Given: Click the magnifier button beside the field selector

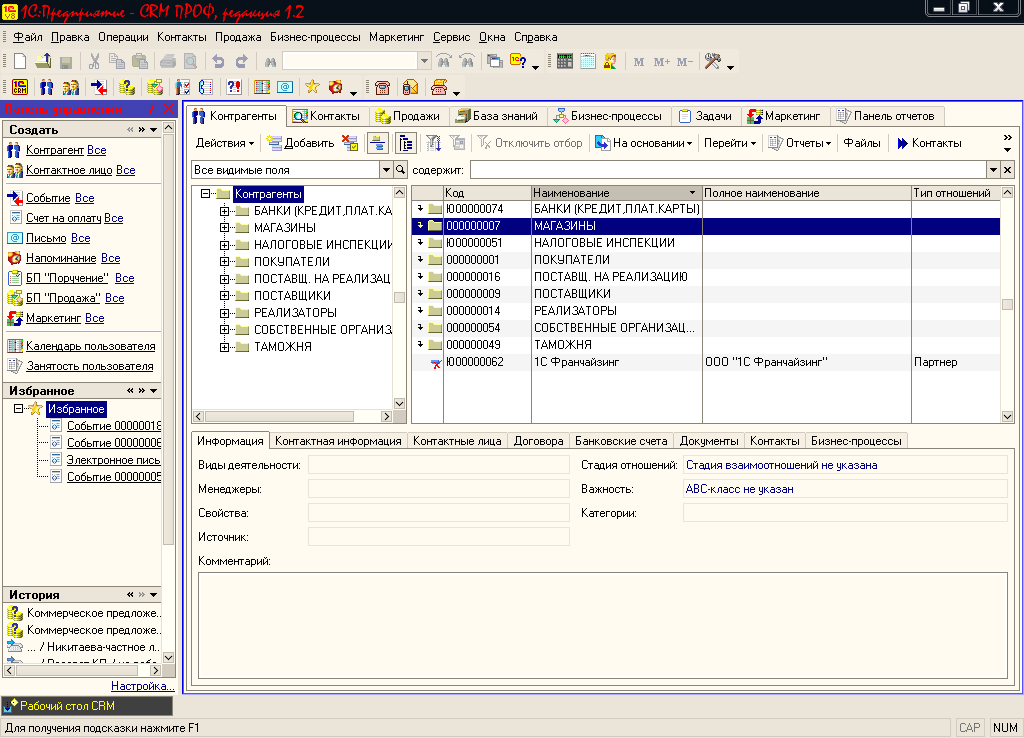Looking at the screenshot, I should 401,170.
